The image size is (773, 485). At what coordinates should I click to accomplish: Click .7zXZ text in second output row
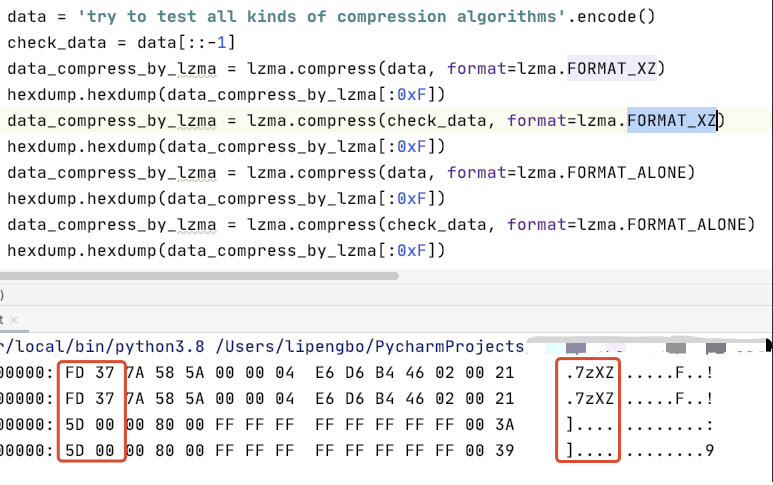point(588,398)
